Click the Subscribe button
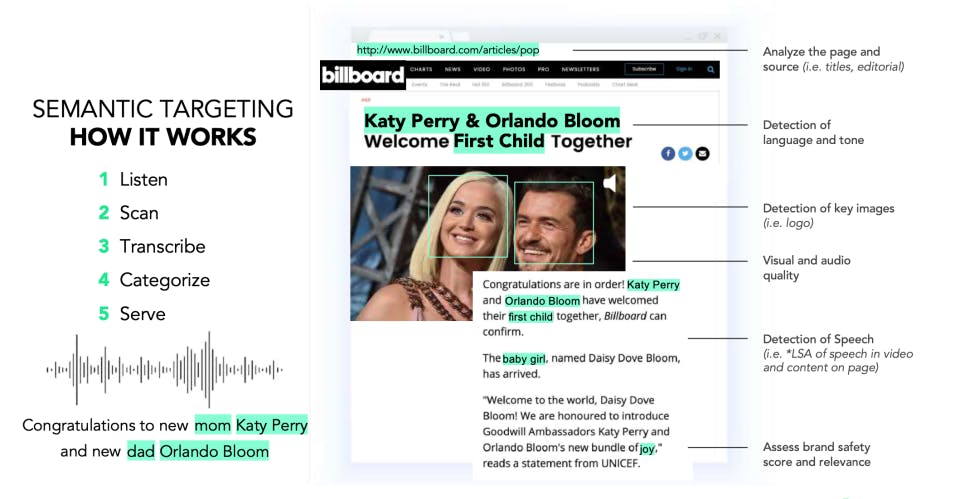This screenshot has width=960, height=499. [x=644, y=69]
